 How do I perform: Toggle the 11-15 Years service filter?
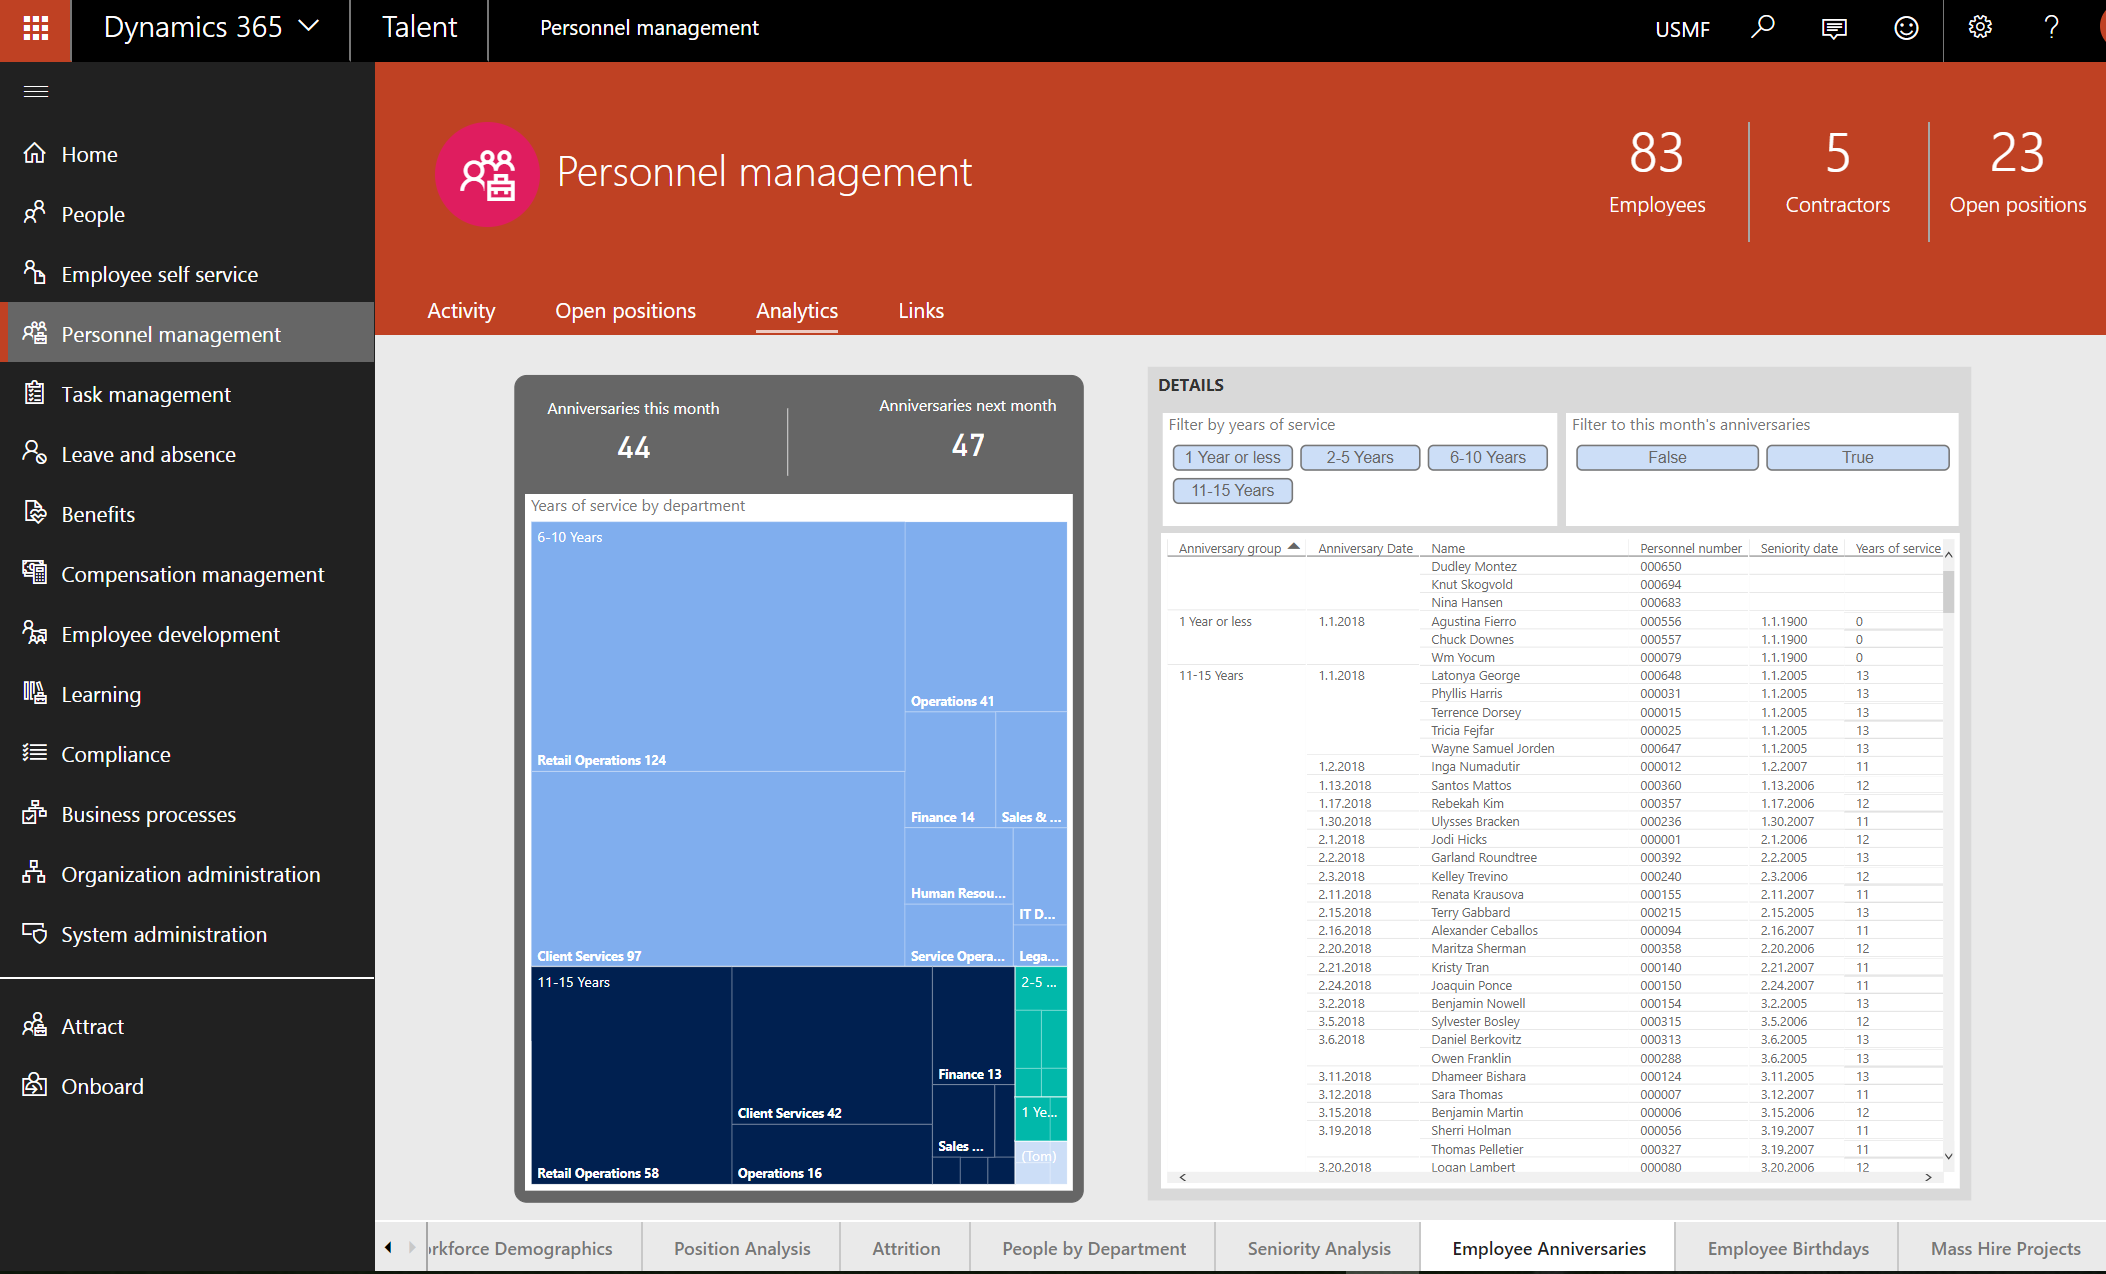1232,491
